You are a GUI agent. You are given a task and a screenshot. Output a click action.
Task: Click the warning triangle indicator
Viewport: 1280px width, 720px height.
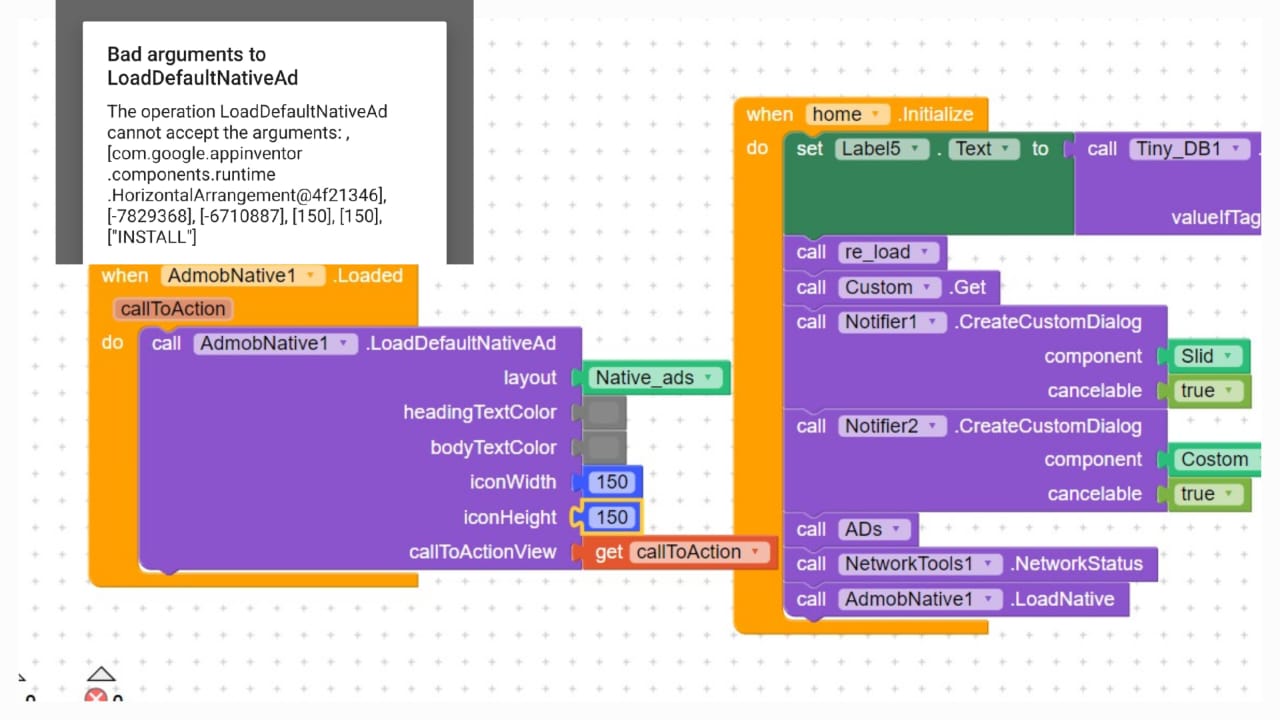[x=101, y=674]
